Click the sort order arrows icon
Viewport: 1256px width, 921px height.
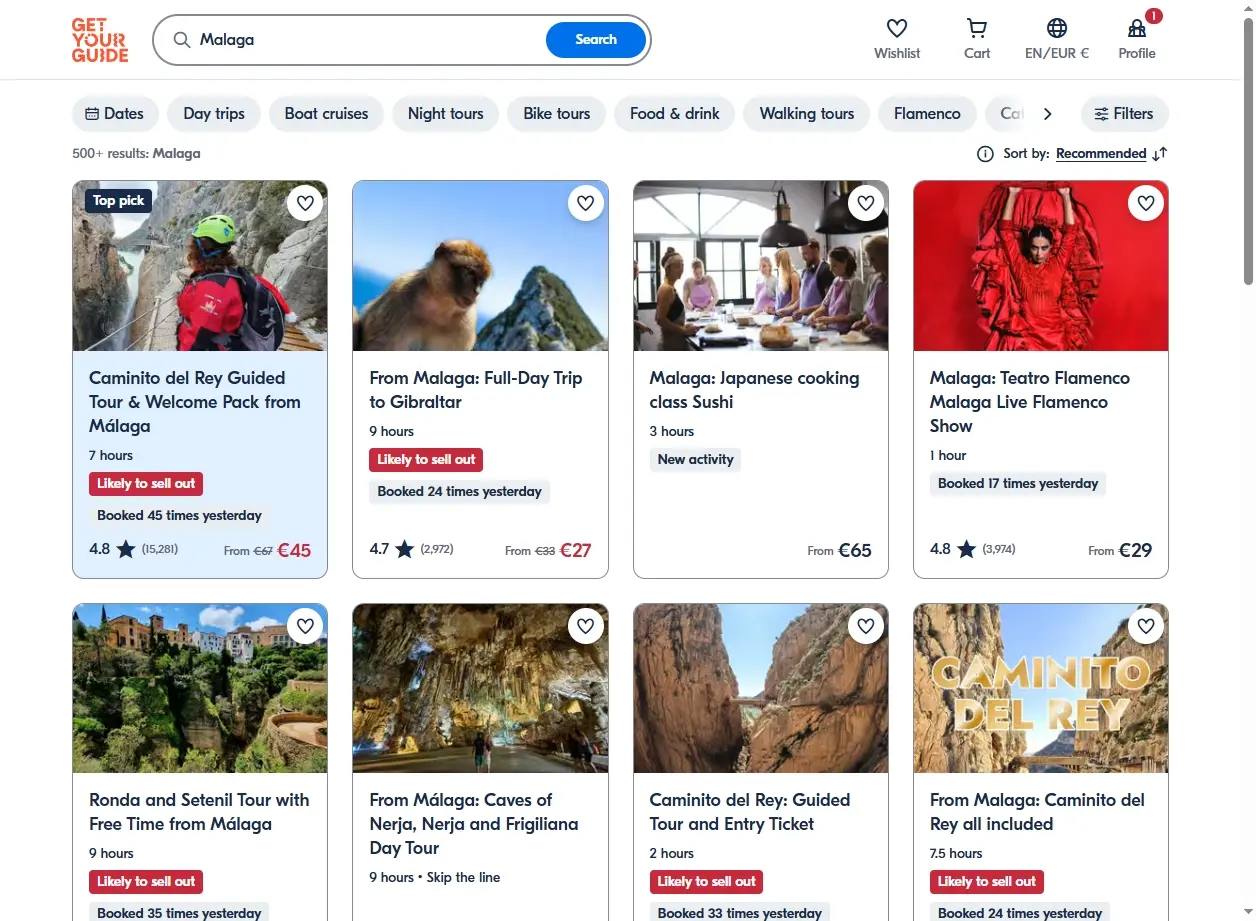click(x=1160, y=154)
